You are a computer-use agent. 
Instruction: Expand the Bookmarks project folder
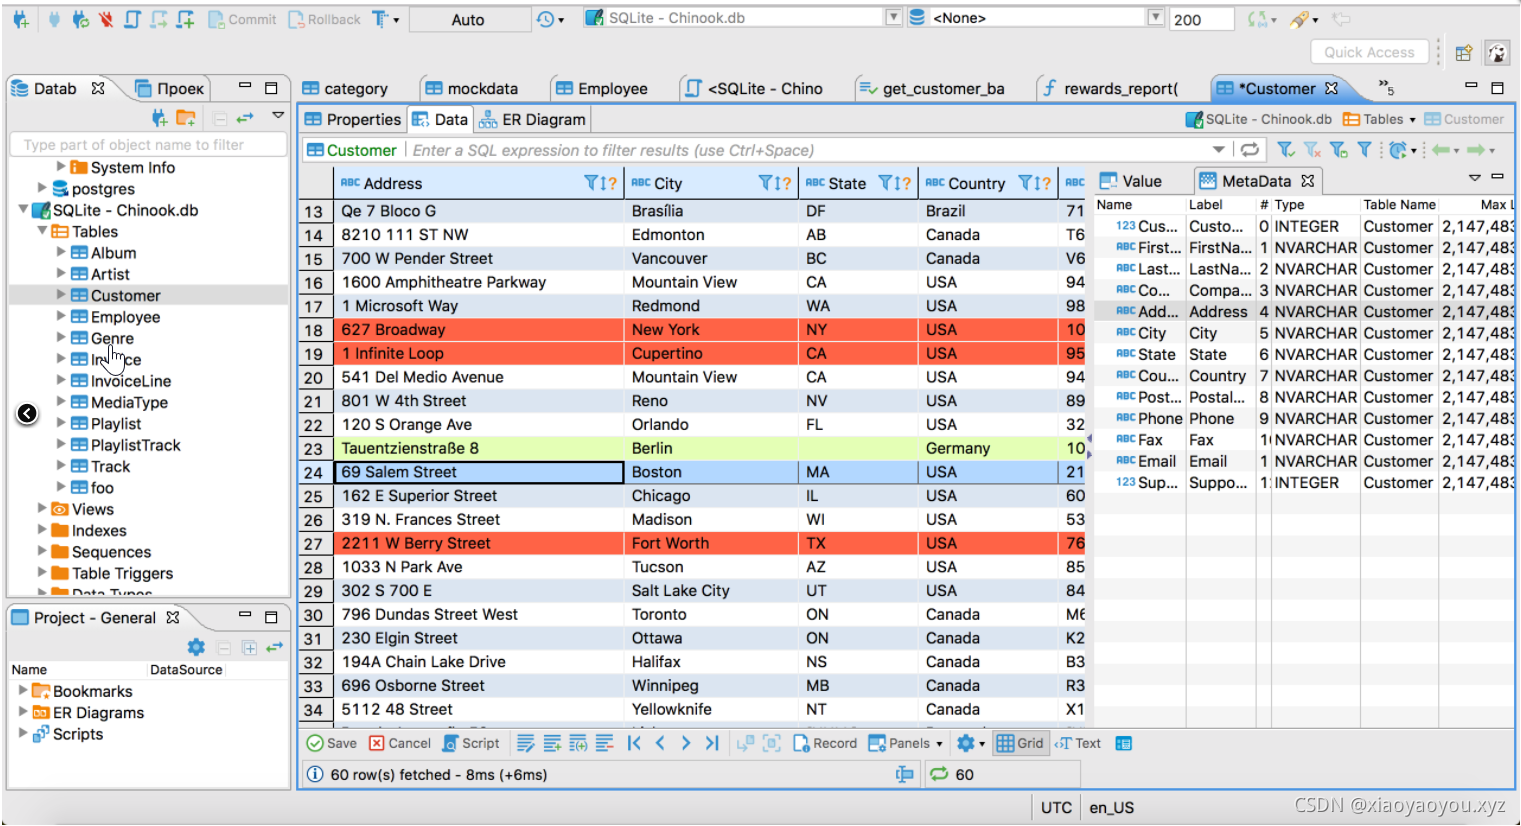tap(23, 690)
